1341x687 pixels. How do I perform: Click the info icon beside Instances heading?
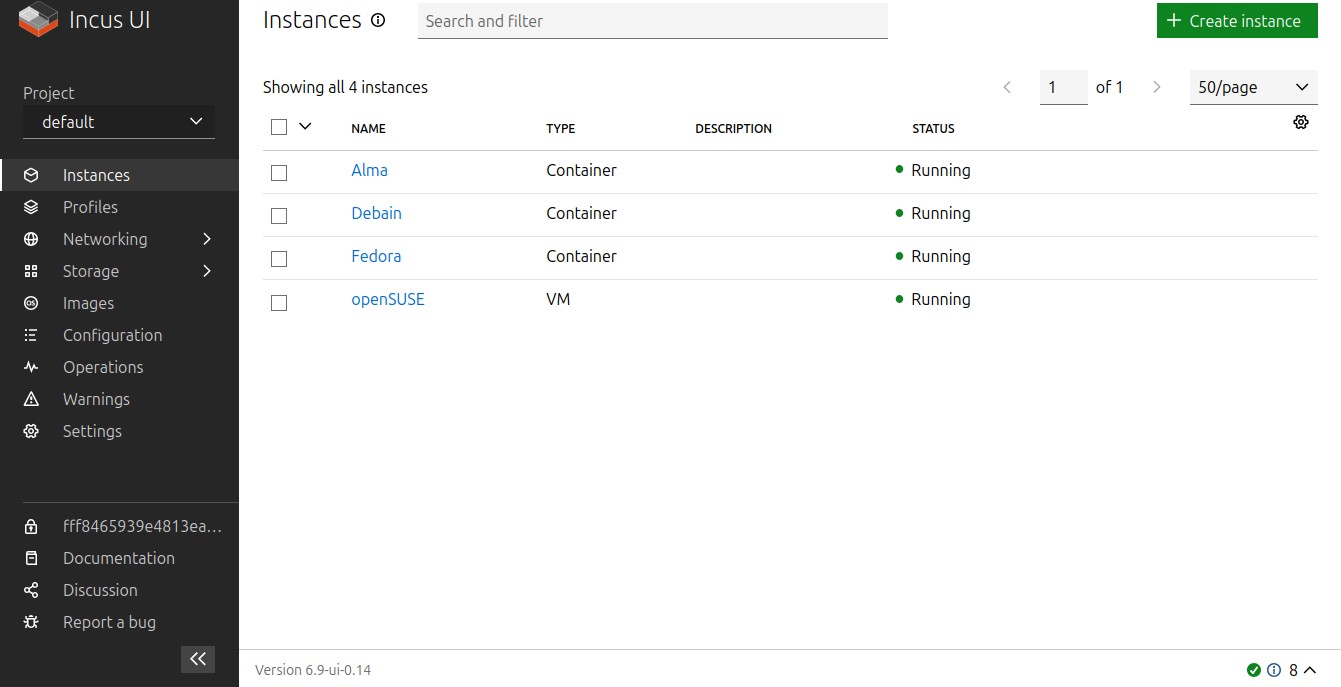pyautogui.click(x=378, y=20)
